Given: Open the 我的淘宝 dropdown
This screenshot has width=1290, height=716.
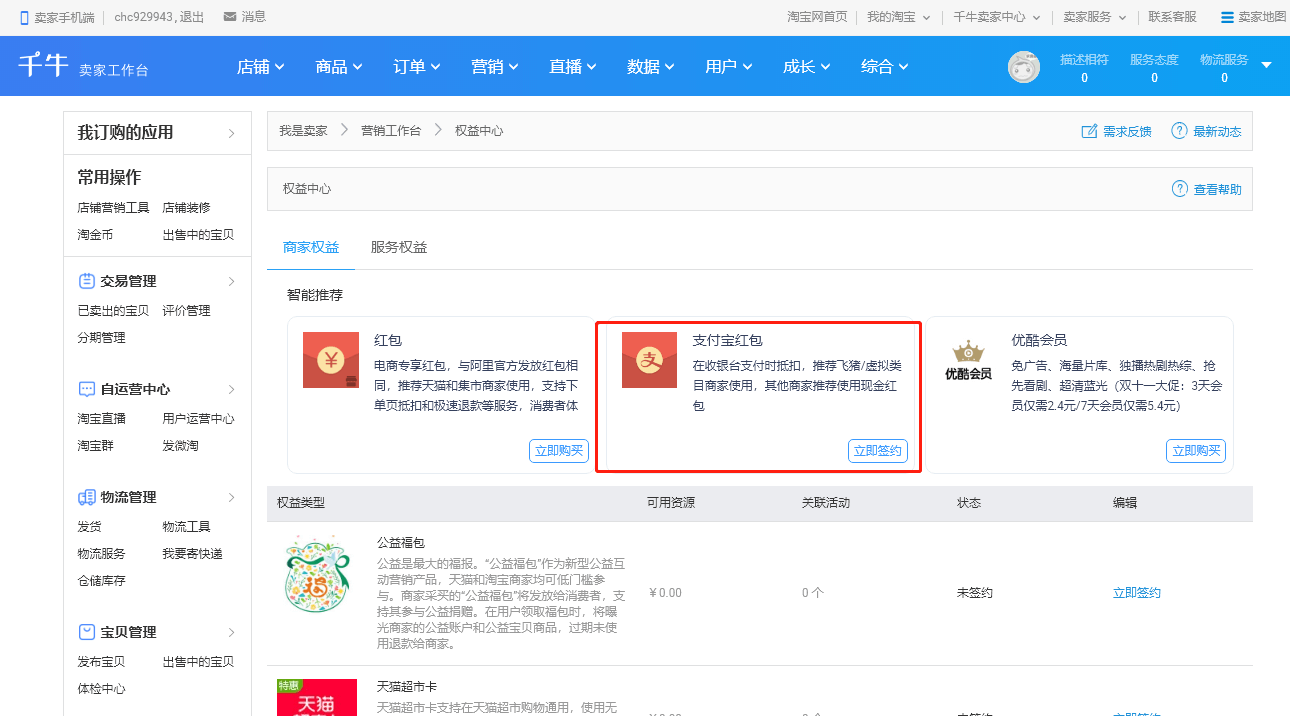Looking at the screenshot, I should (898, 17).
